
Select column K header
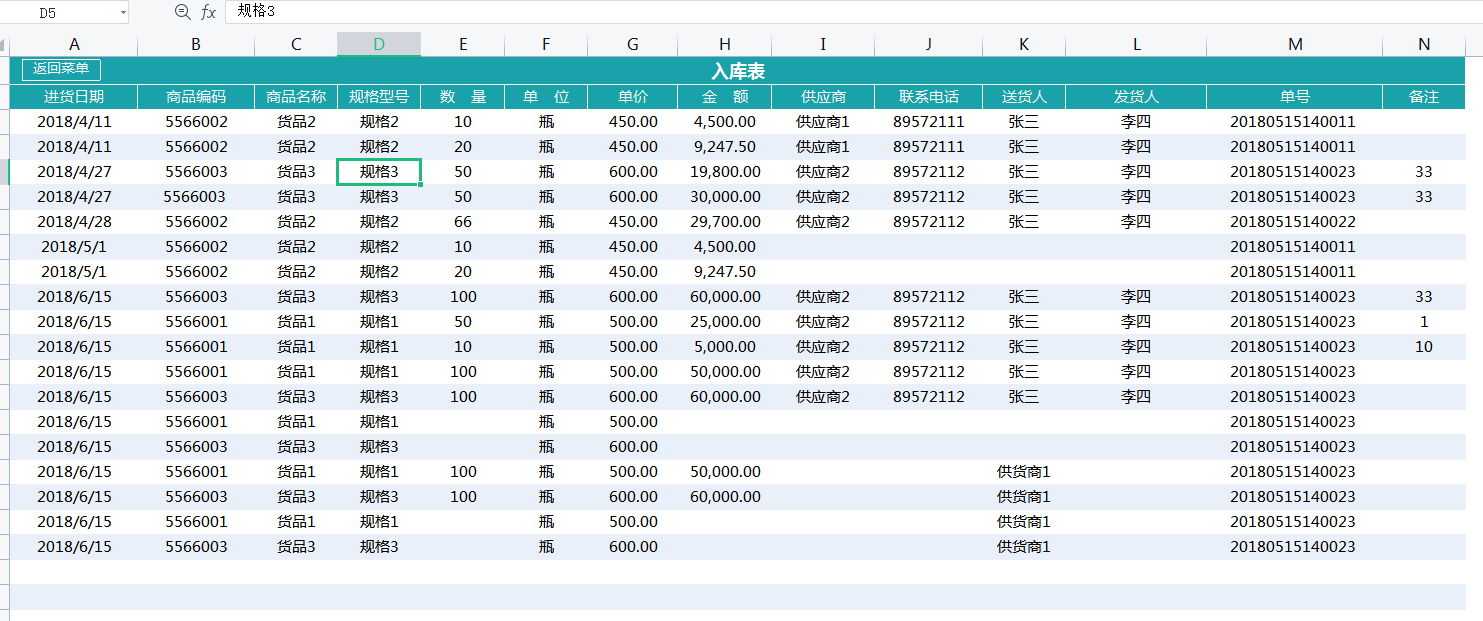1024,44
